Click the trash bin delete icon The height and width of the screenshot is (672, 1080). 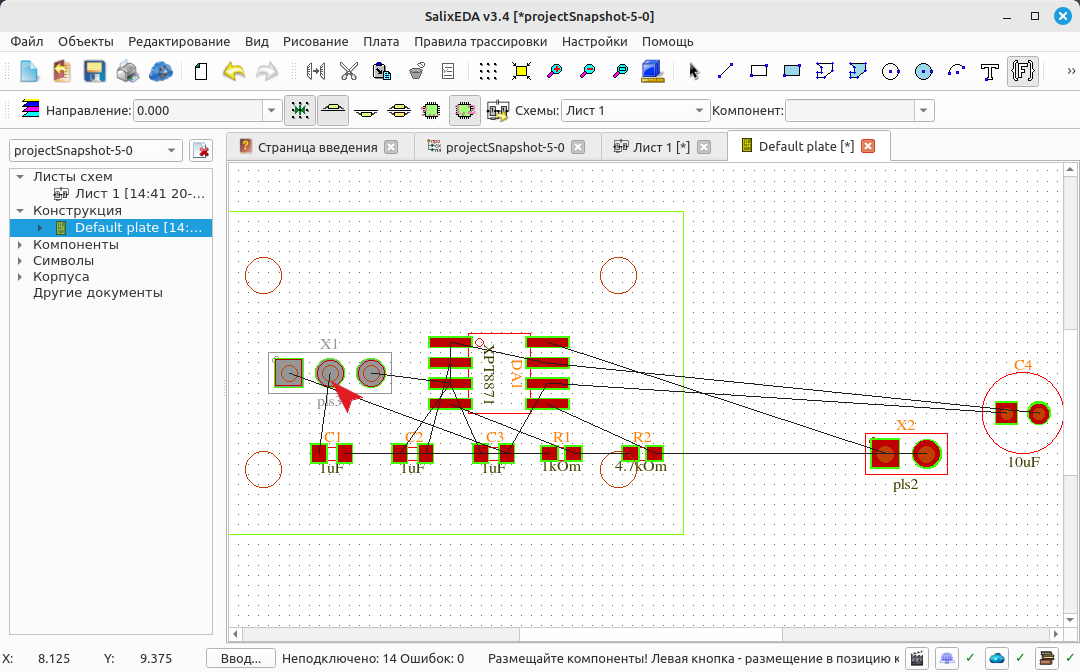click(x=416, y=71)
